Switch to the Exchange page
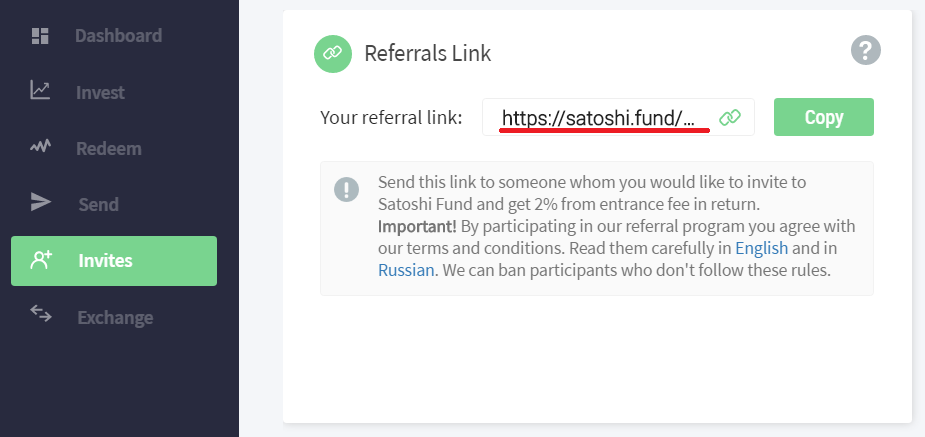The height and width of the screenshot is (437, 925). (115, 318)
